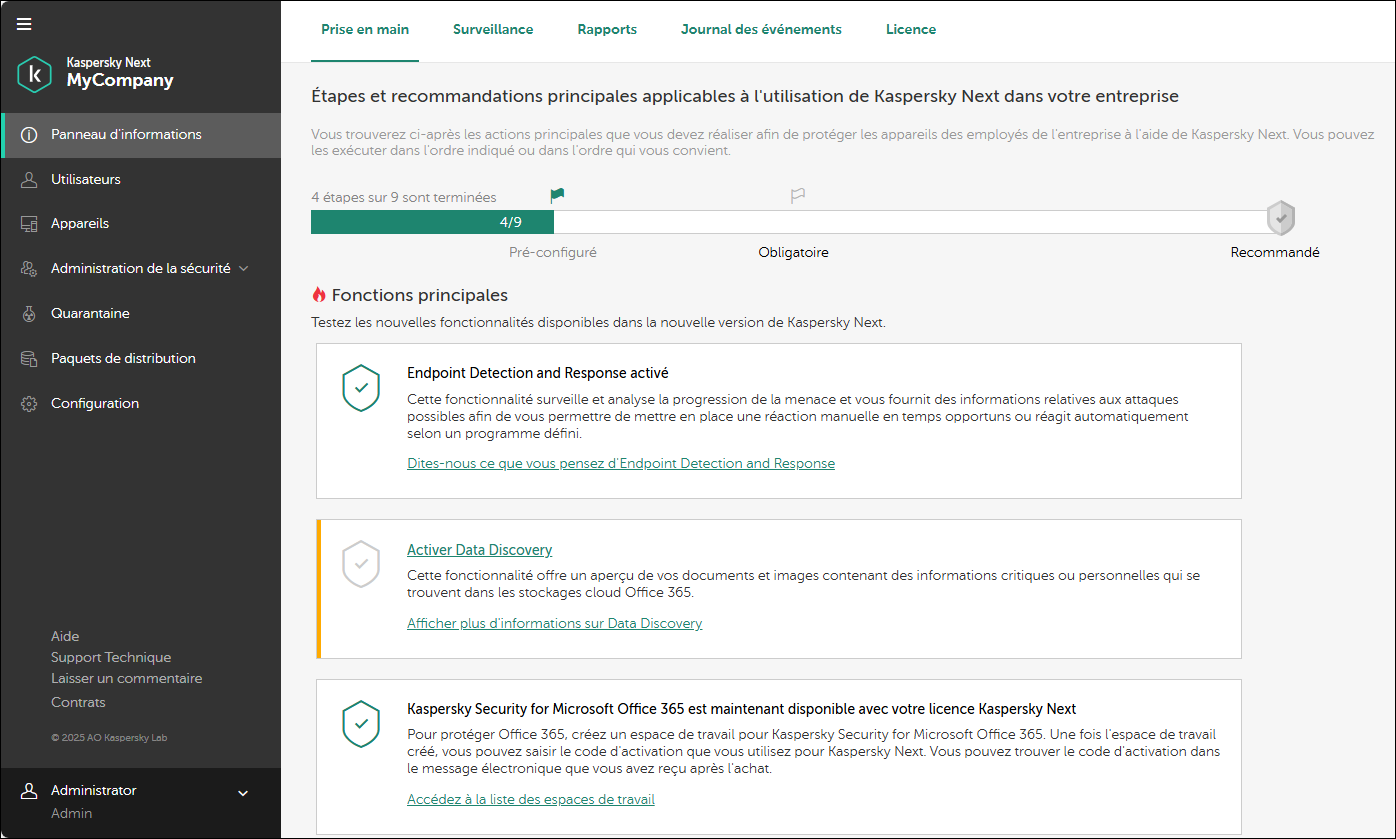This screenshot has width=1396, height=839.
Task: Click the gray Obligatoire flag marker
Action: click(797, 196)
